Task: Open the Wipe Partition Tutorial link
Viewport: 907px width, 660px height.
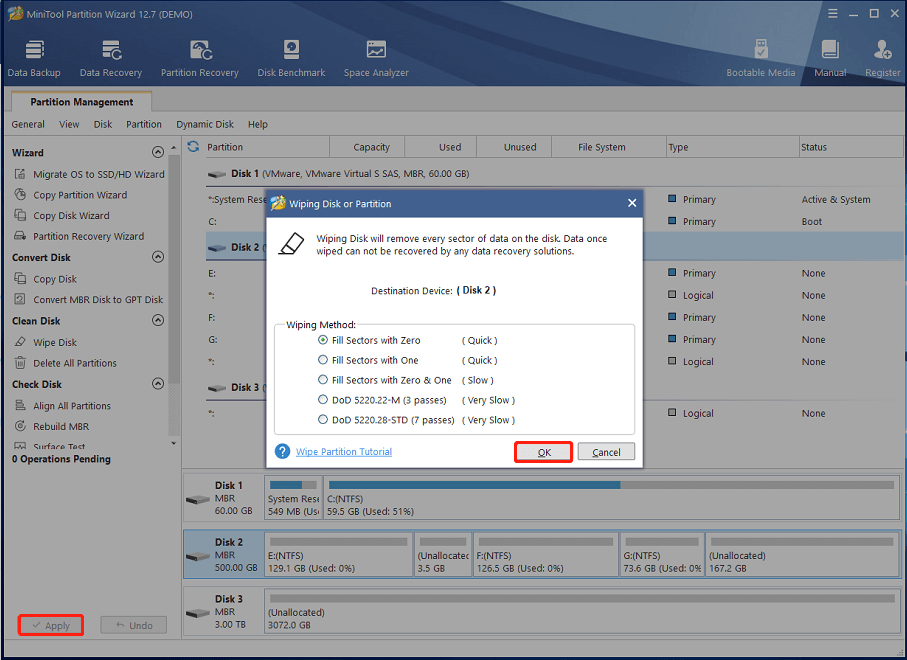Action: pyautogui.click(x=344, y=452)
